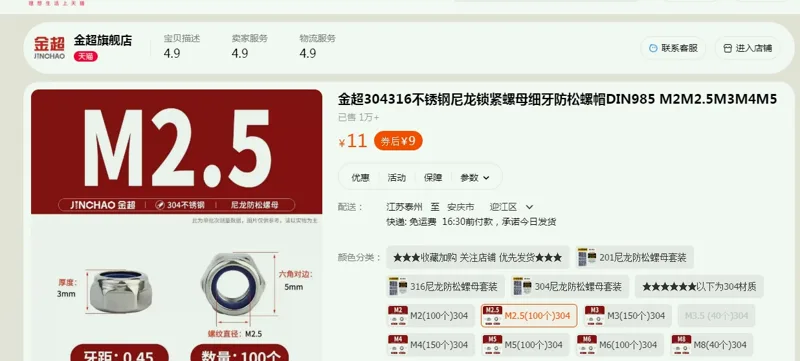The image size is (800, 361).
Task: Open the 优惠 tab
Action: [360, 177]
